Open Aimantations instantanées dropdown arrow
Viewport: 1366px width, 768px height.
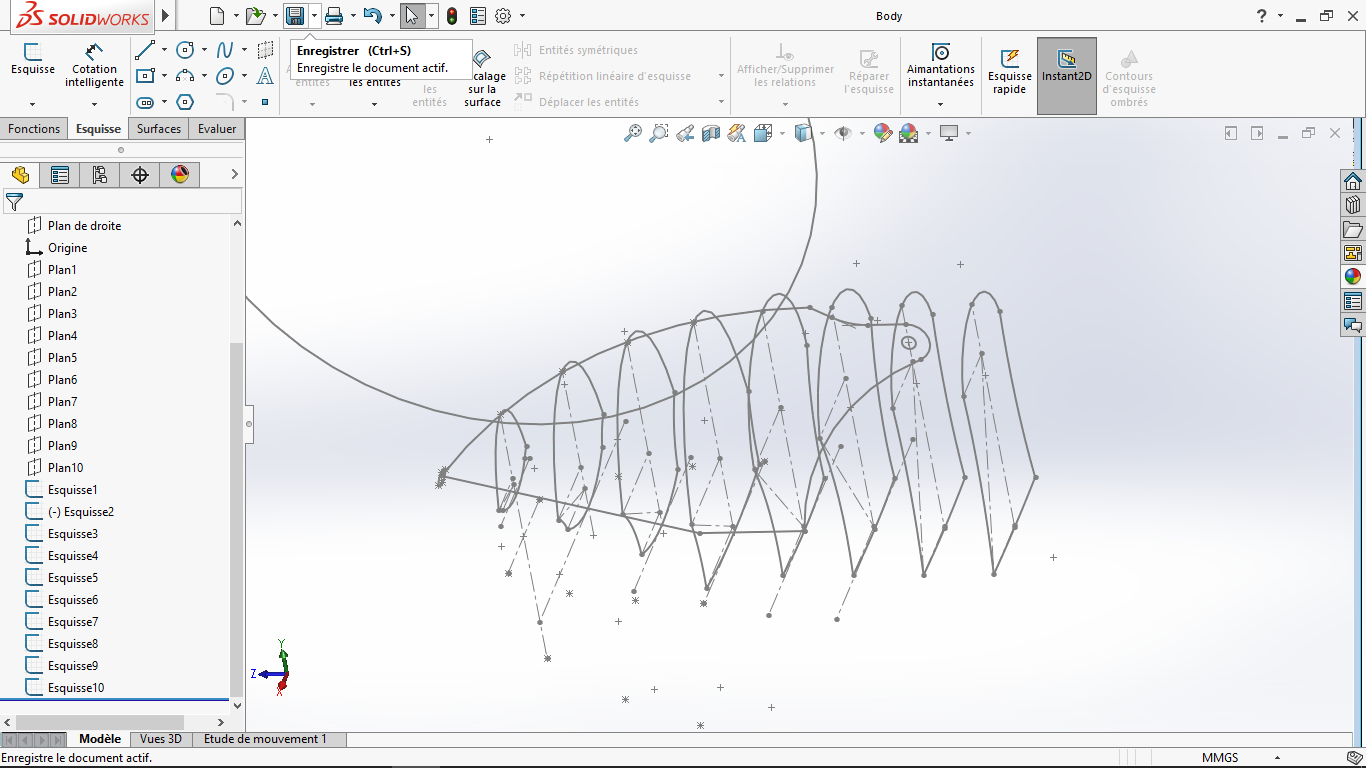point(941,104)
